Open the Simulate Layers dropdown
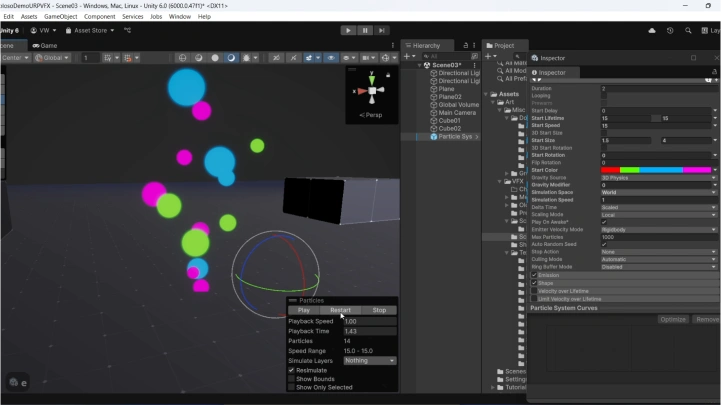Viewport: 721px width, 405px height. 370,360
